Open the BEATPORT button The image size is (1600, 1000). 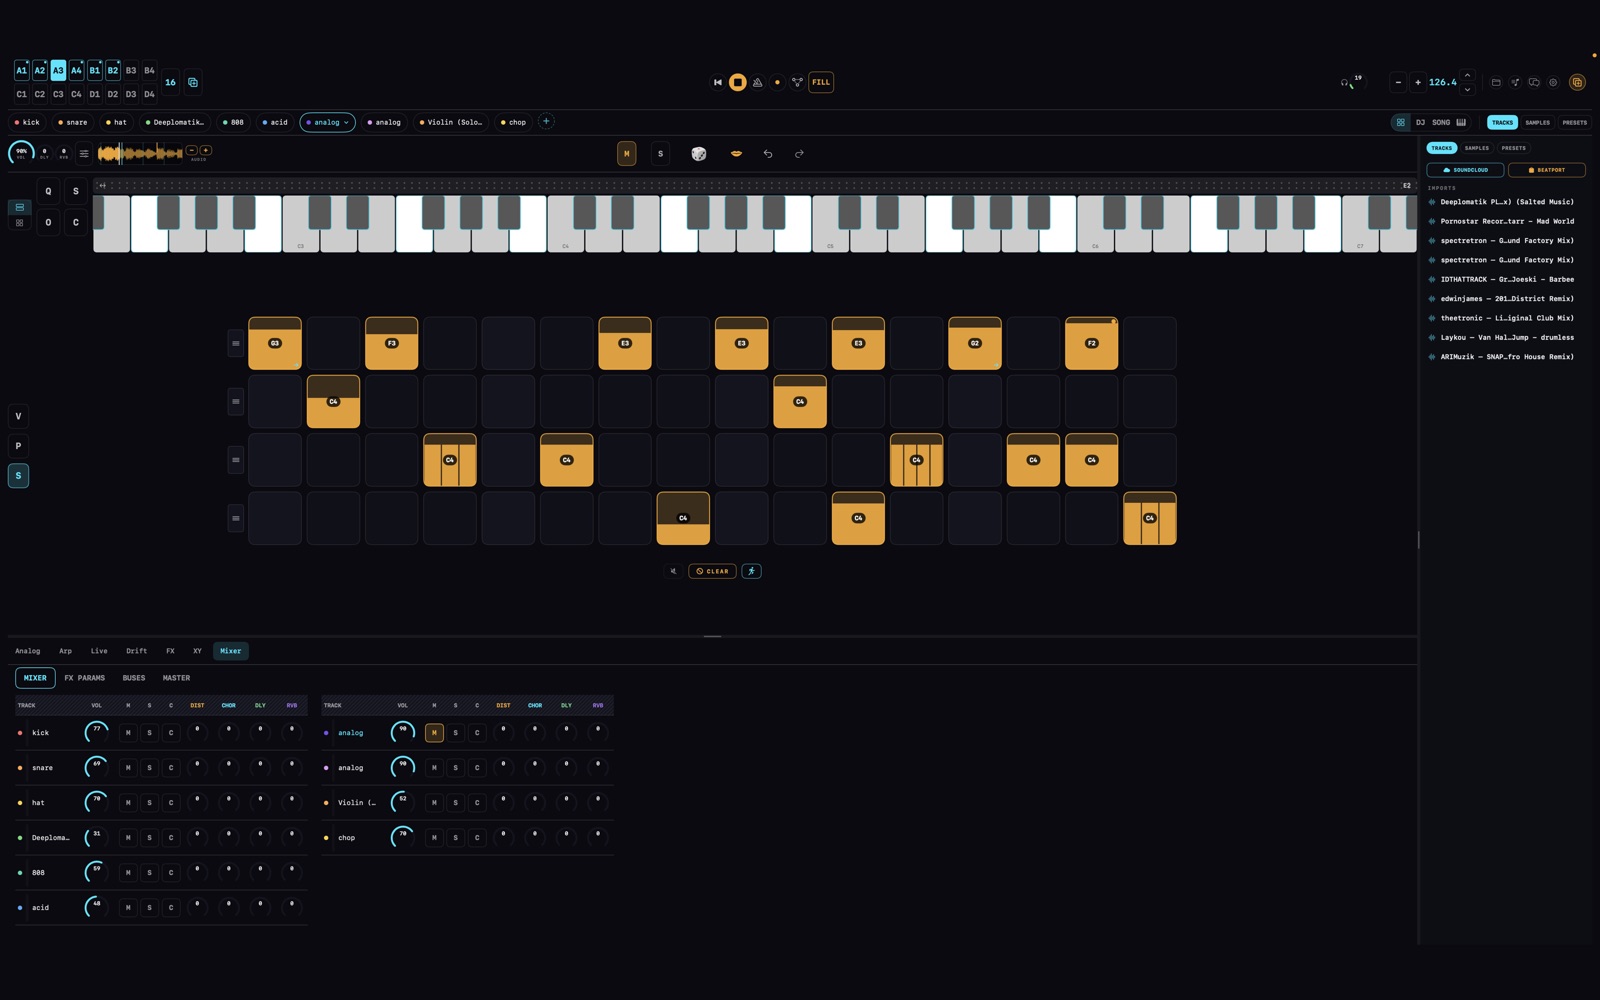[x=1546, y=170]
